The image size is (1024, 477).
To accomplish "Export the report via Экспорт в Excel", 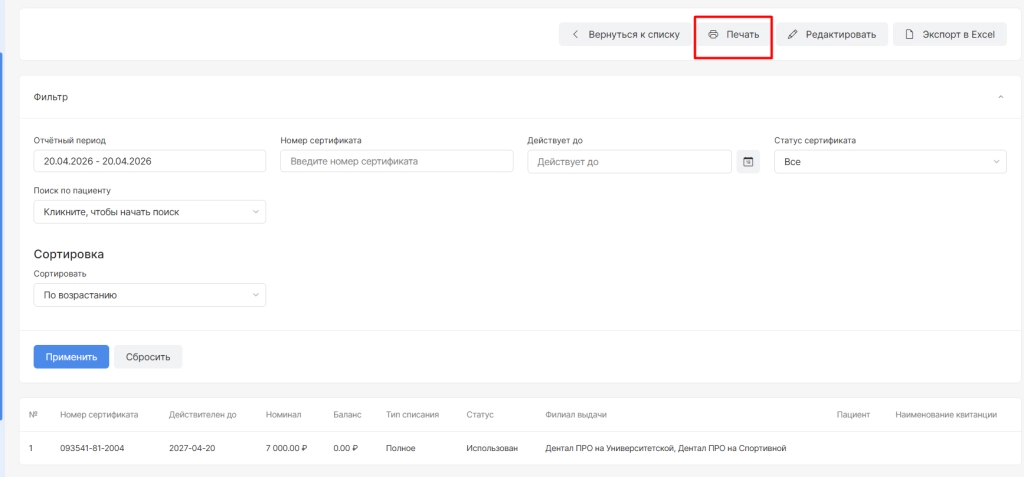I will pyautogui.click(x=949, y=35).
